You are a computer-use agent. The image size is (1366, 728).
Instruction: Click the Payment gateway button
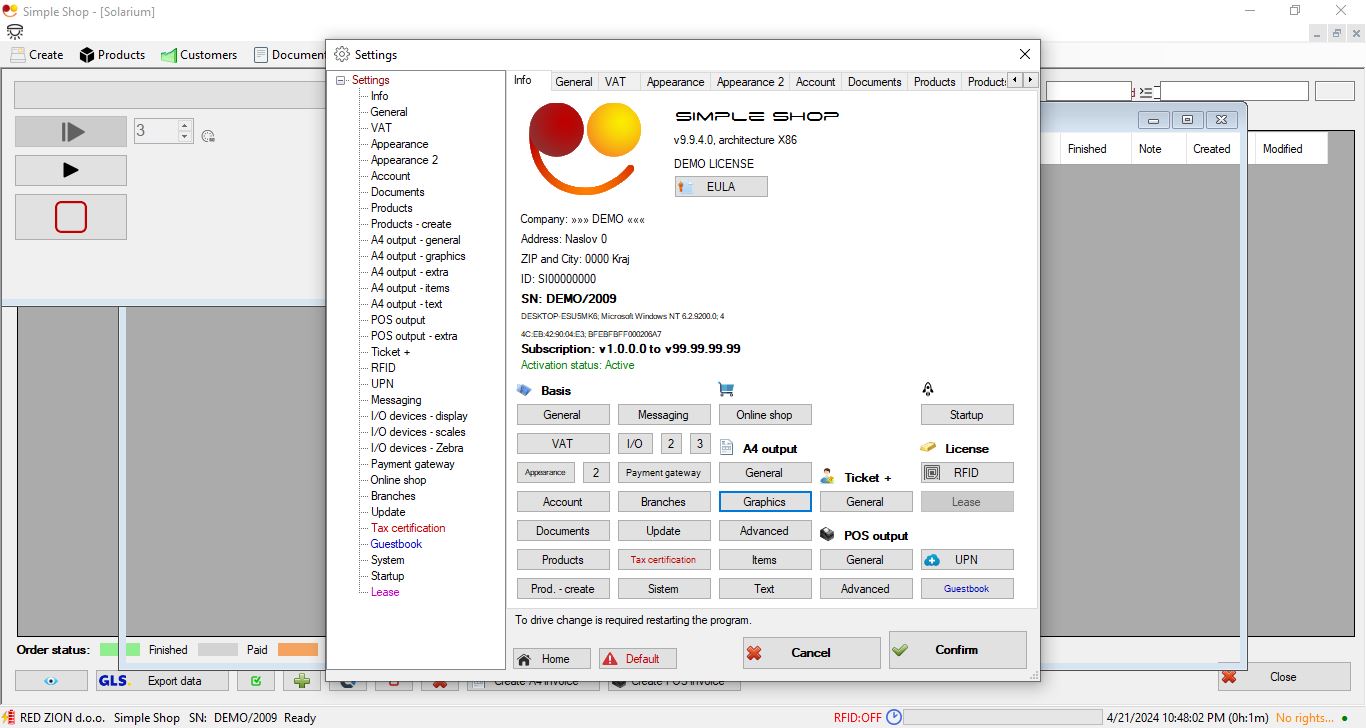click(664, 473)
